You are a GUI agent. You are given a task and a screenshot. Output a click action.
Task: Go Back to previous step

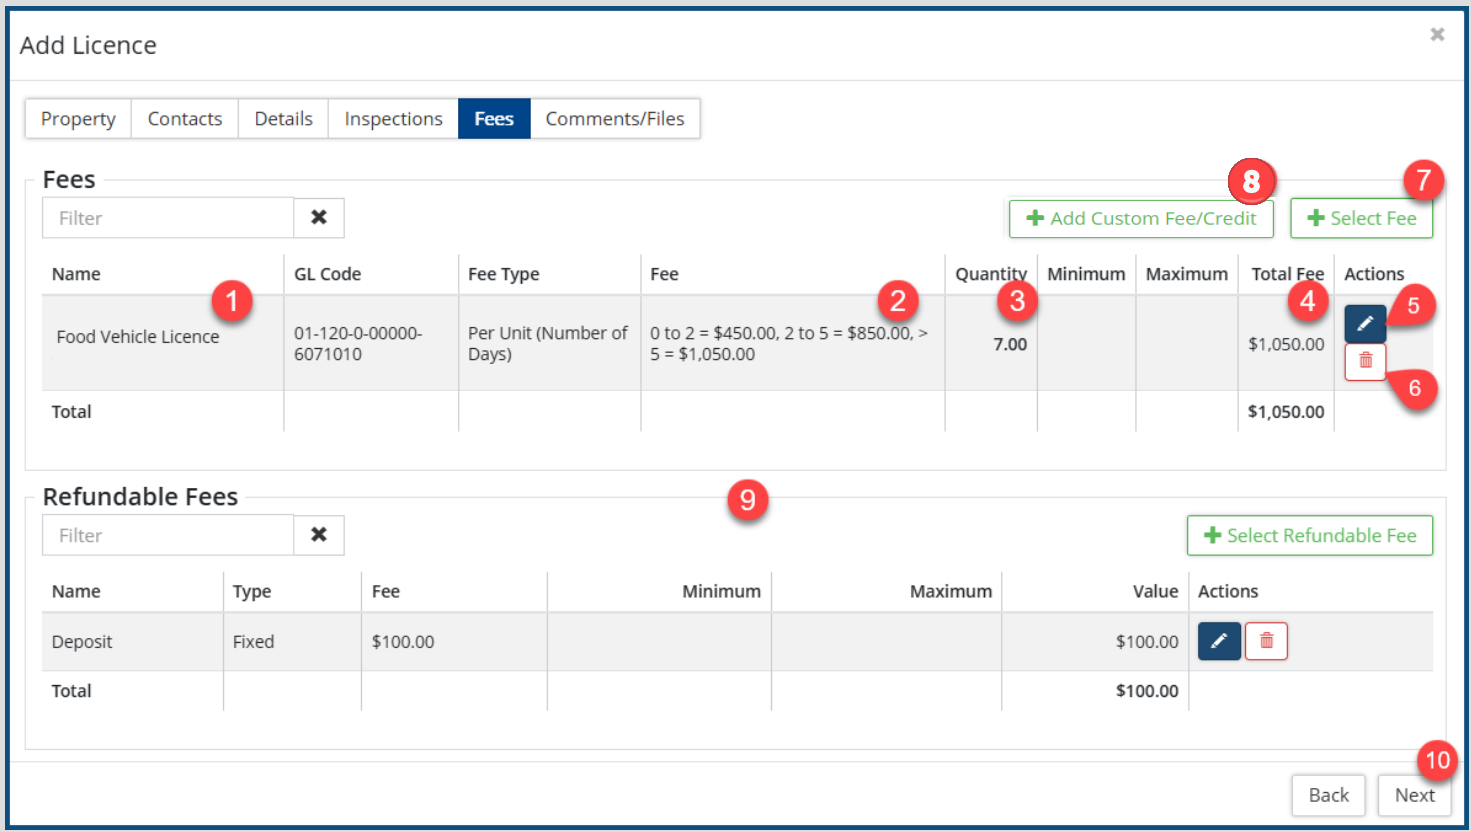tap(1328, 795)
